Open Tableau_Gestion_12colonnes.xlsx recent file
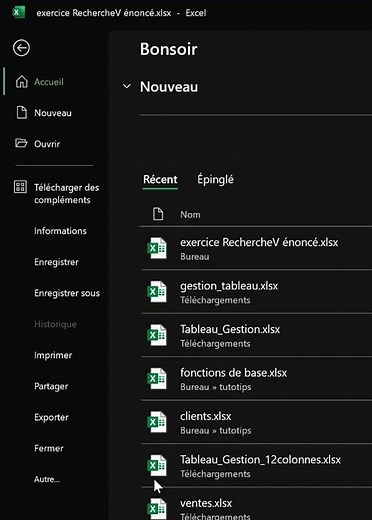This screenshot has width=372, height=520. [x=260, y=460]
